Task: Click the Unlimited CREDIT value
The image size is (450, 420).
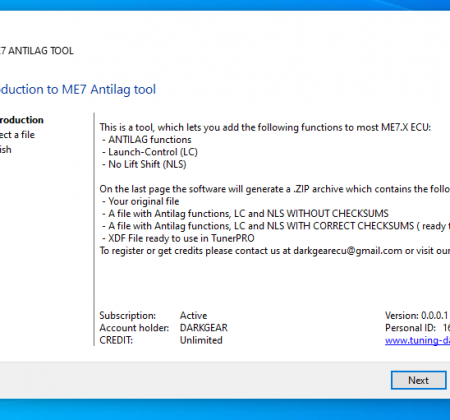Action: click(x=201, y=340)
